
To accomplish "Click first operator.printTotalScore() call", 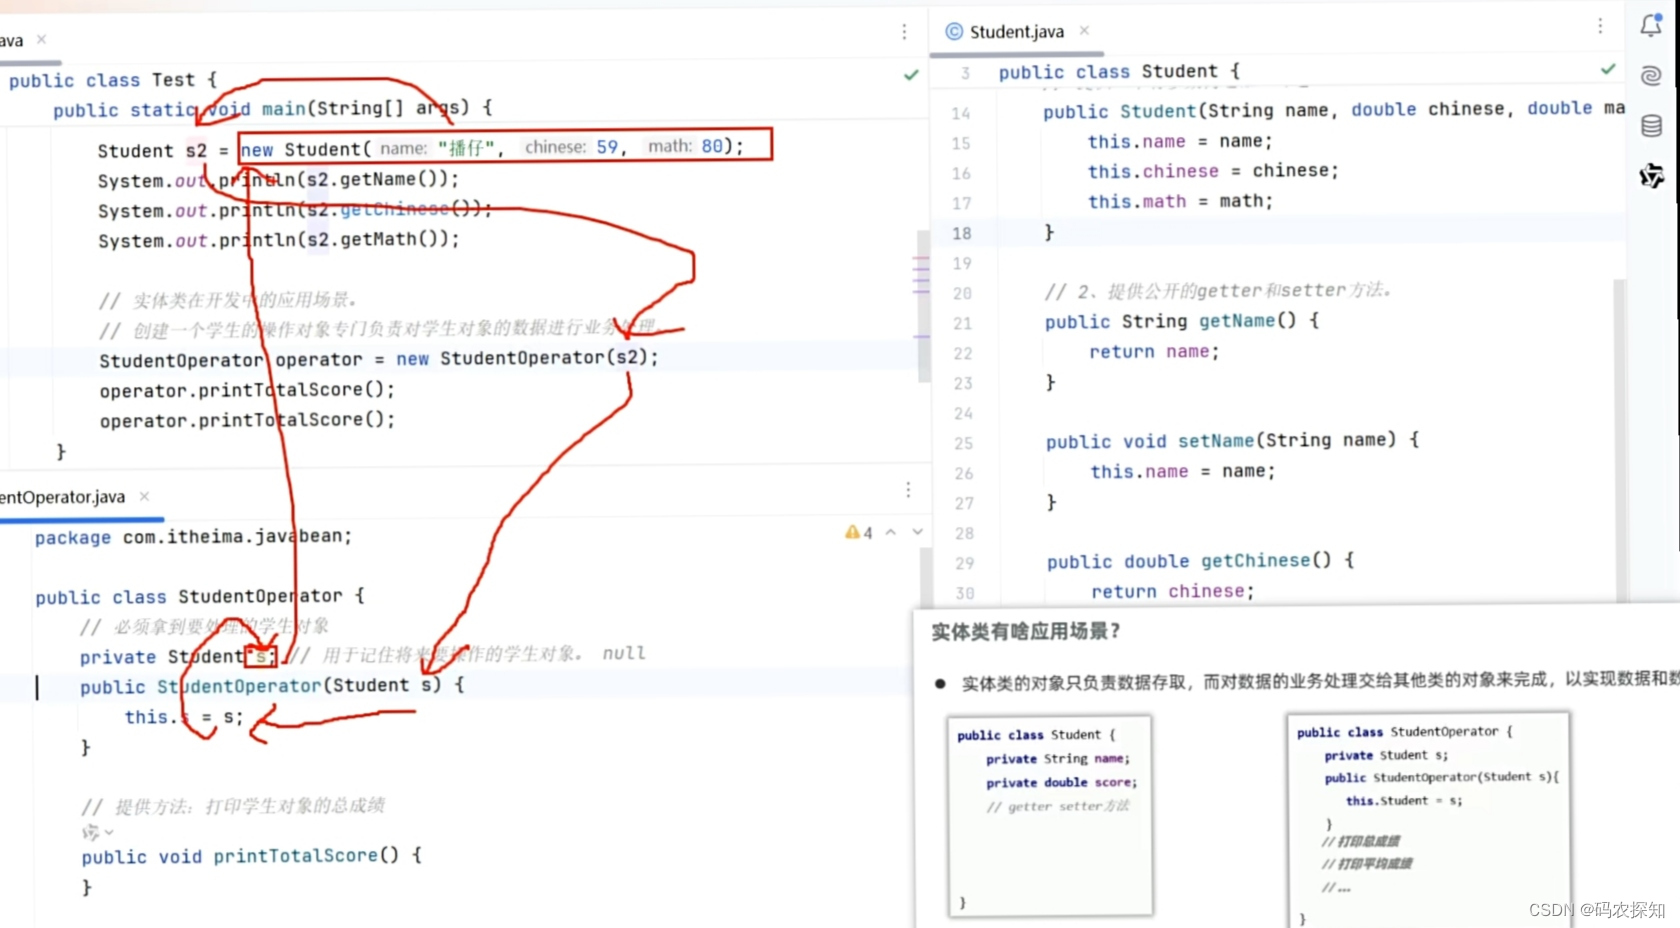I will (247, 390).
